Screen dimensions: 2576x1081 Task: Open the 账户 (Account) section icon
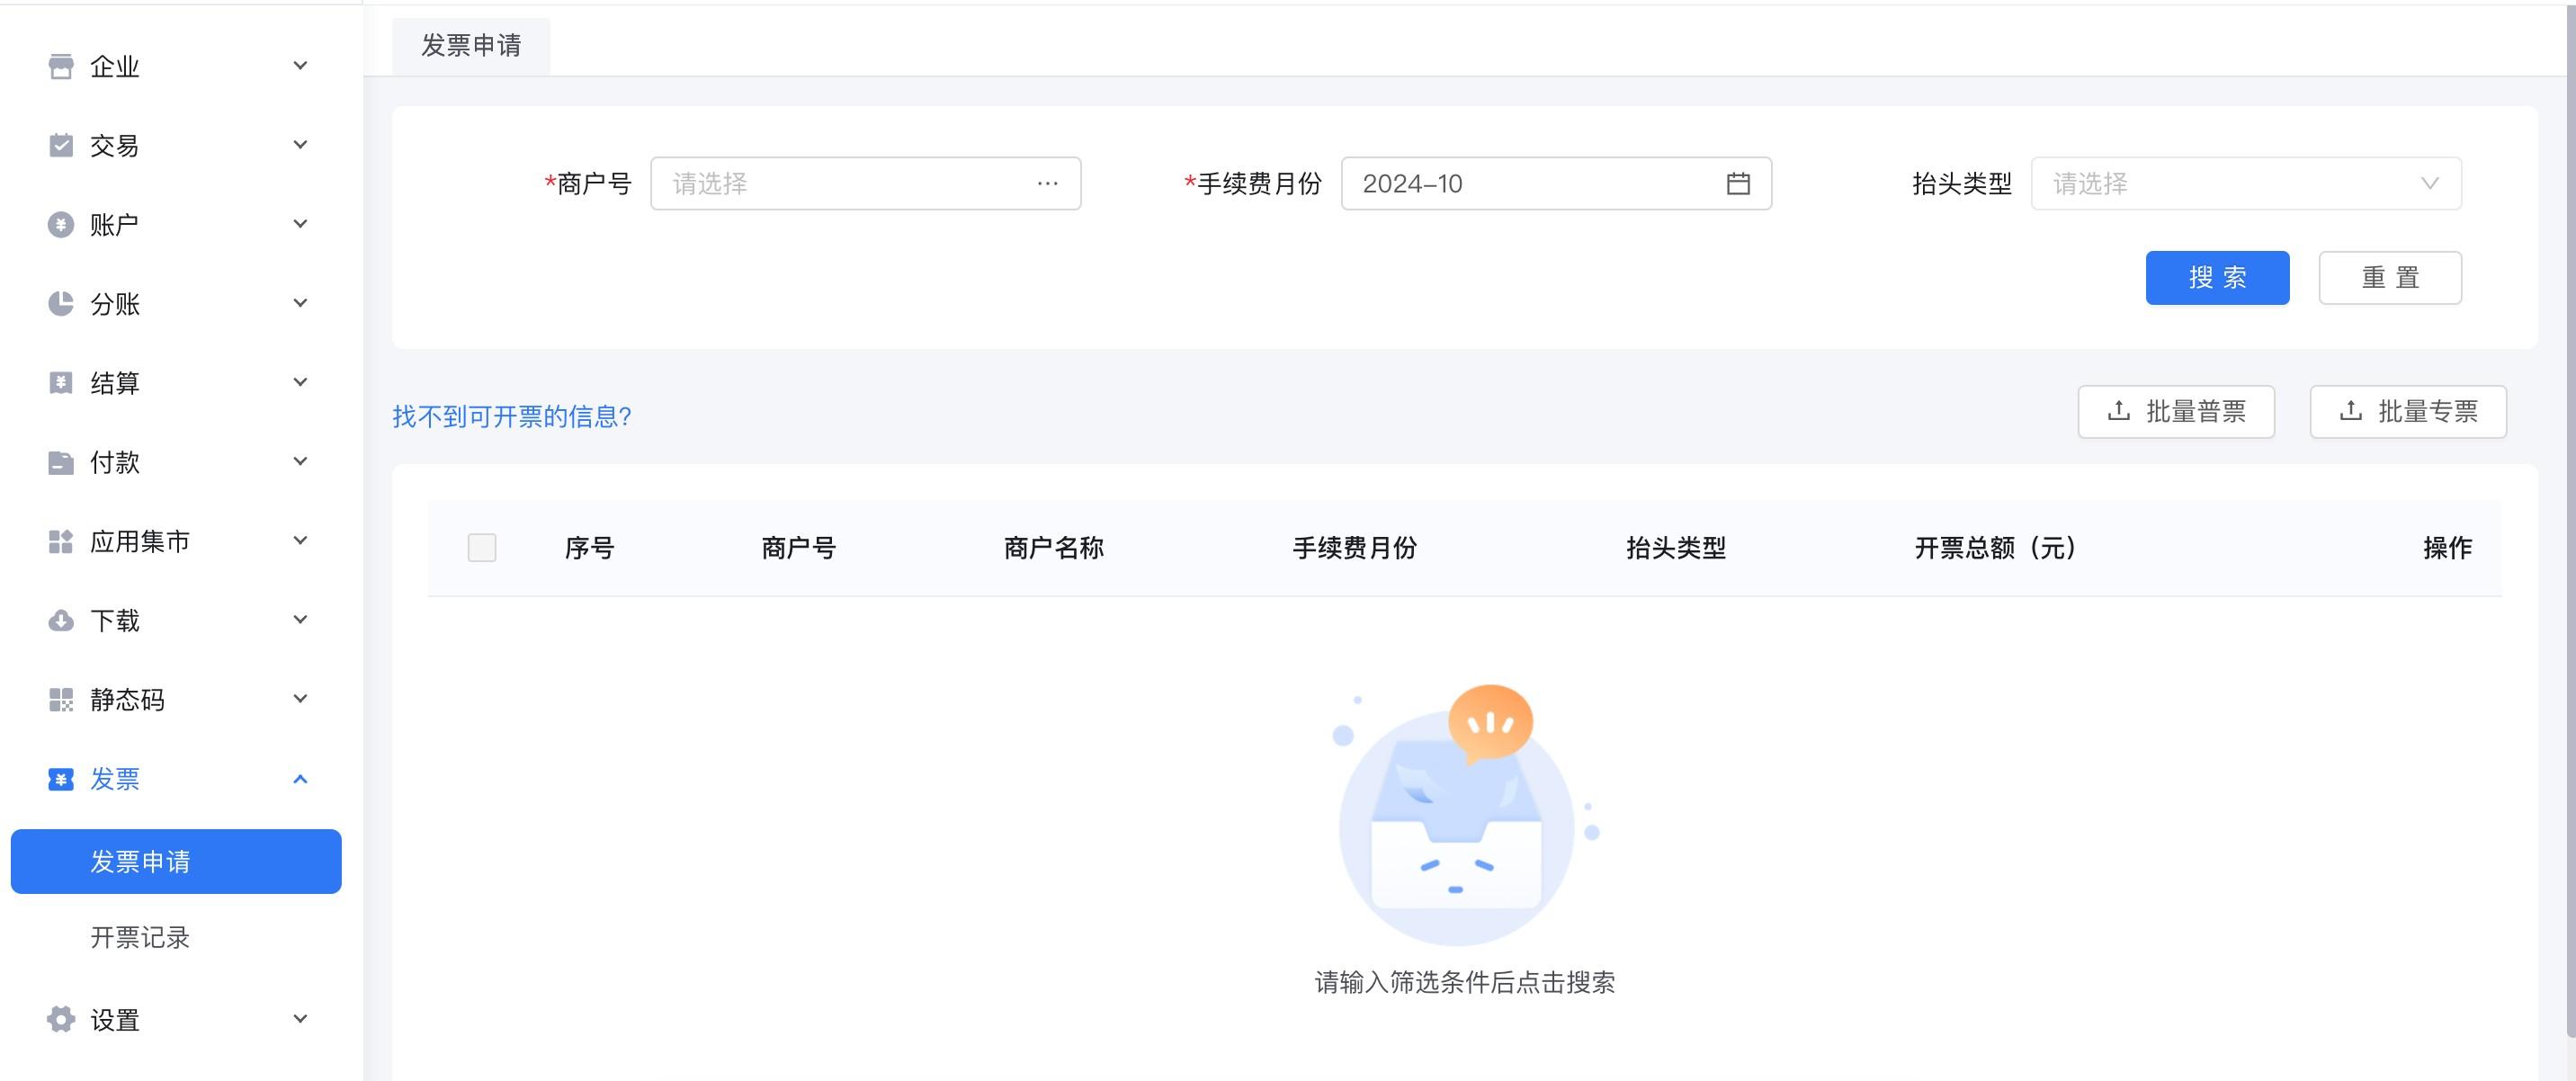(x=60, y=224)
